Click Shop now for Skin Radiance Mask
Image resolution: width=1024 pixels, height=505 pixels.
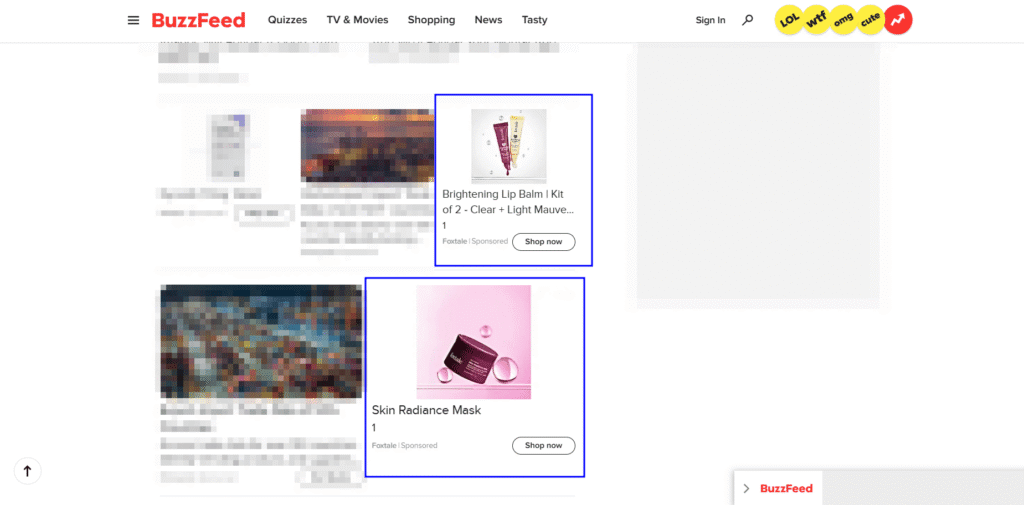coord(543,446)
